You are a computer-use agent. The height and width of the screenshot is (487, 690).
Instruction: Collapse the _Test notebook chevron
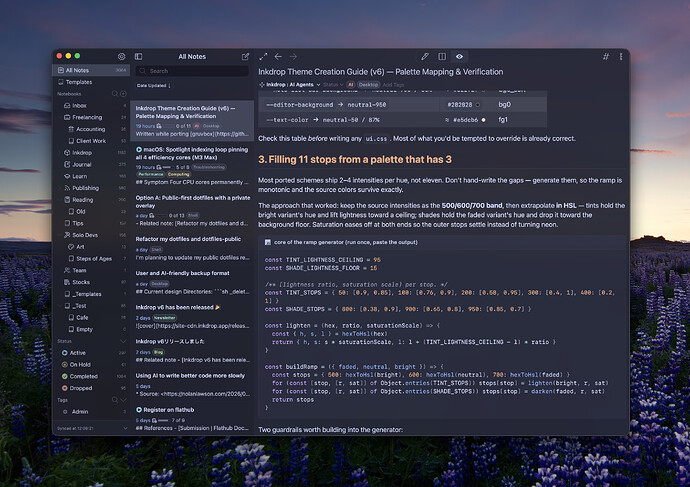click(x=60, y=306)
